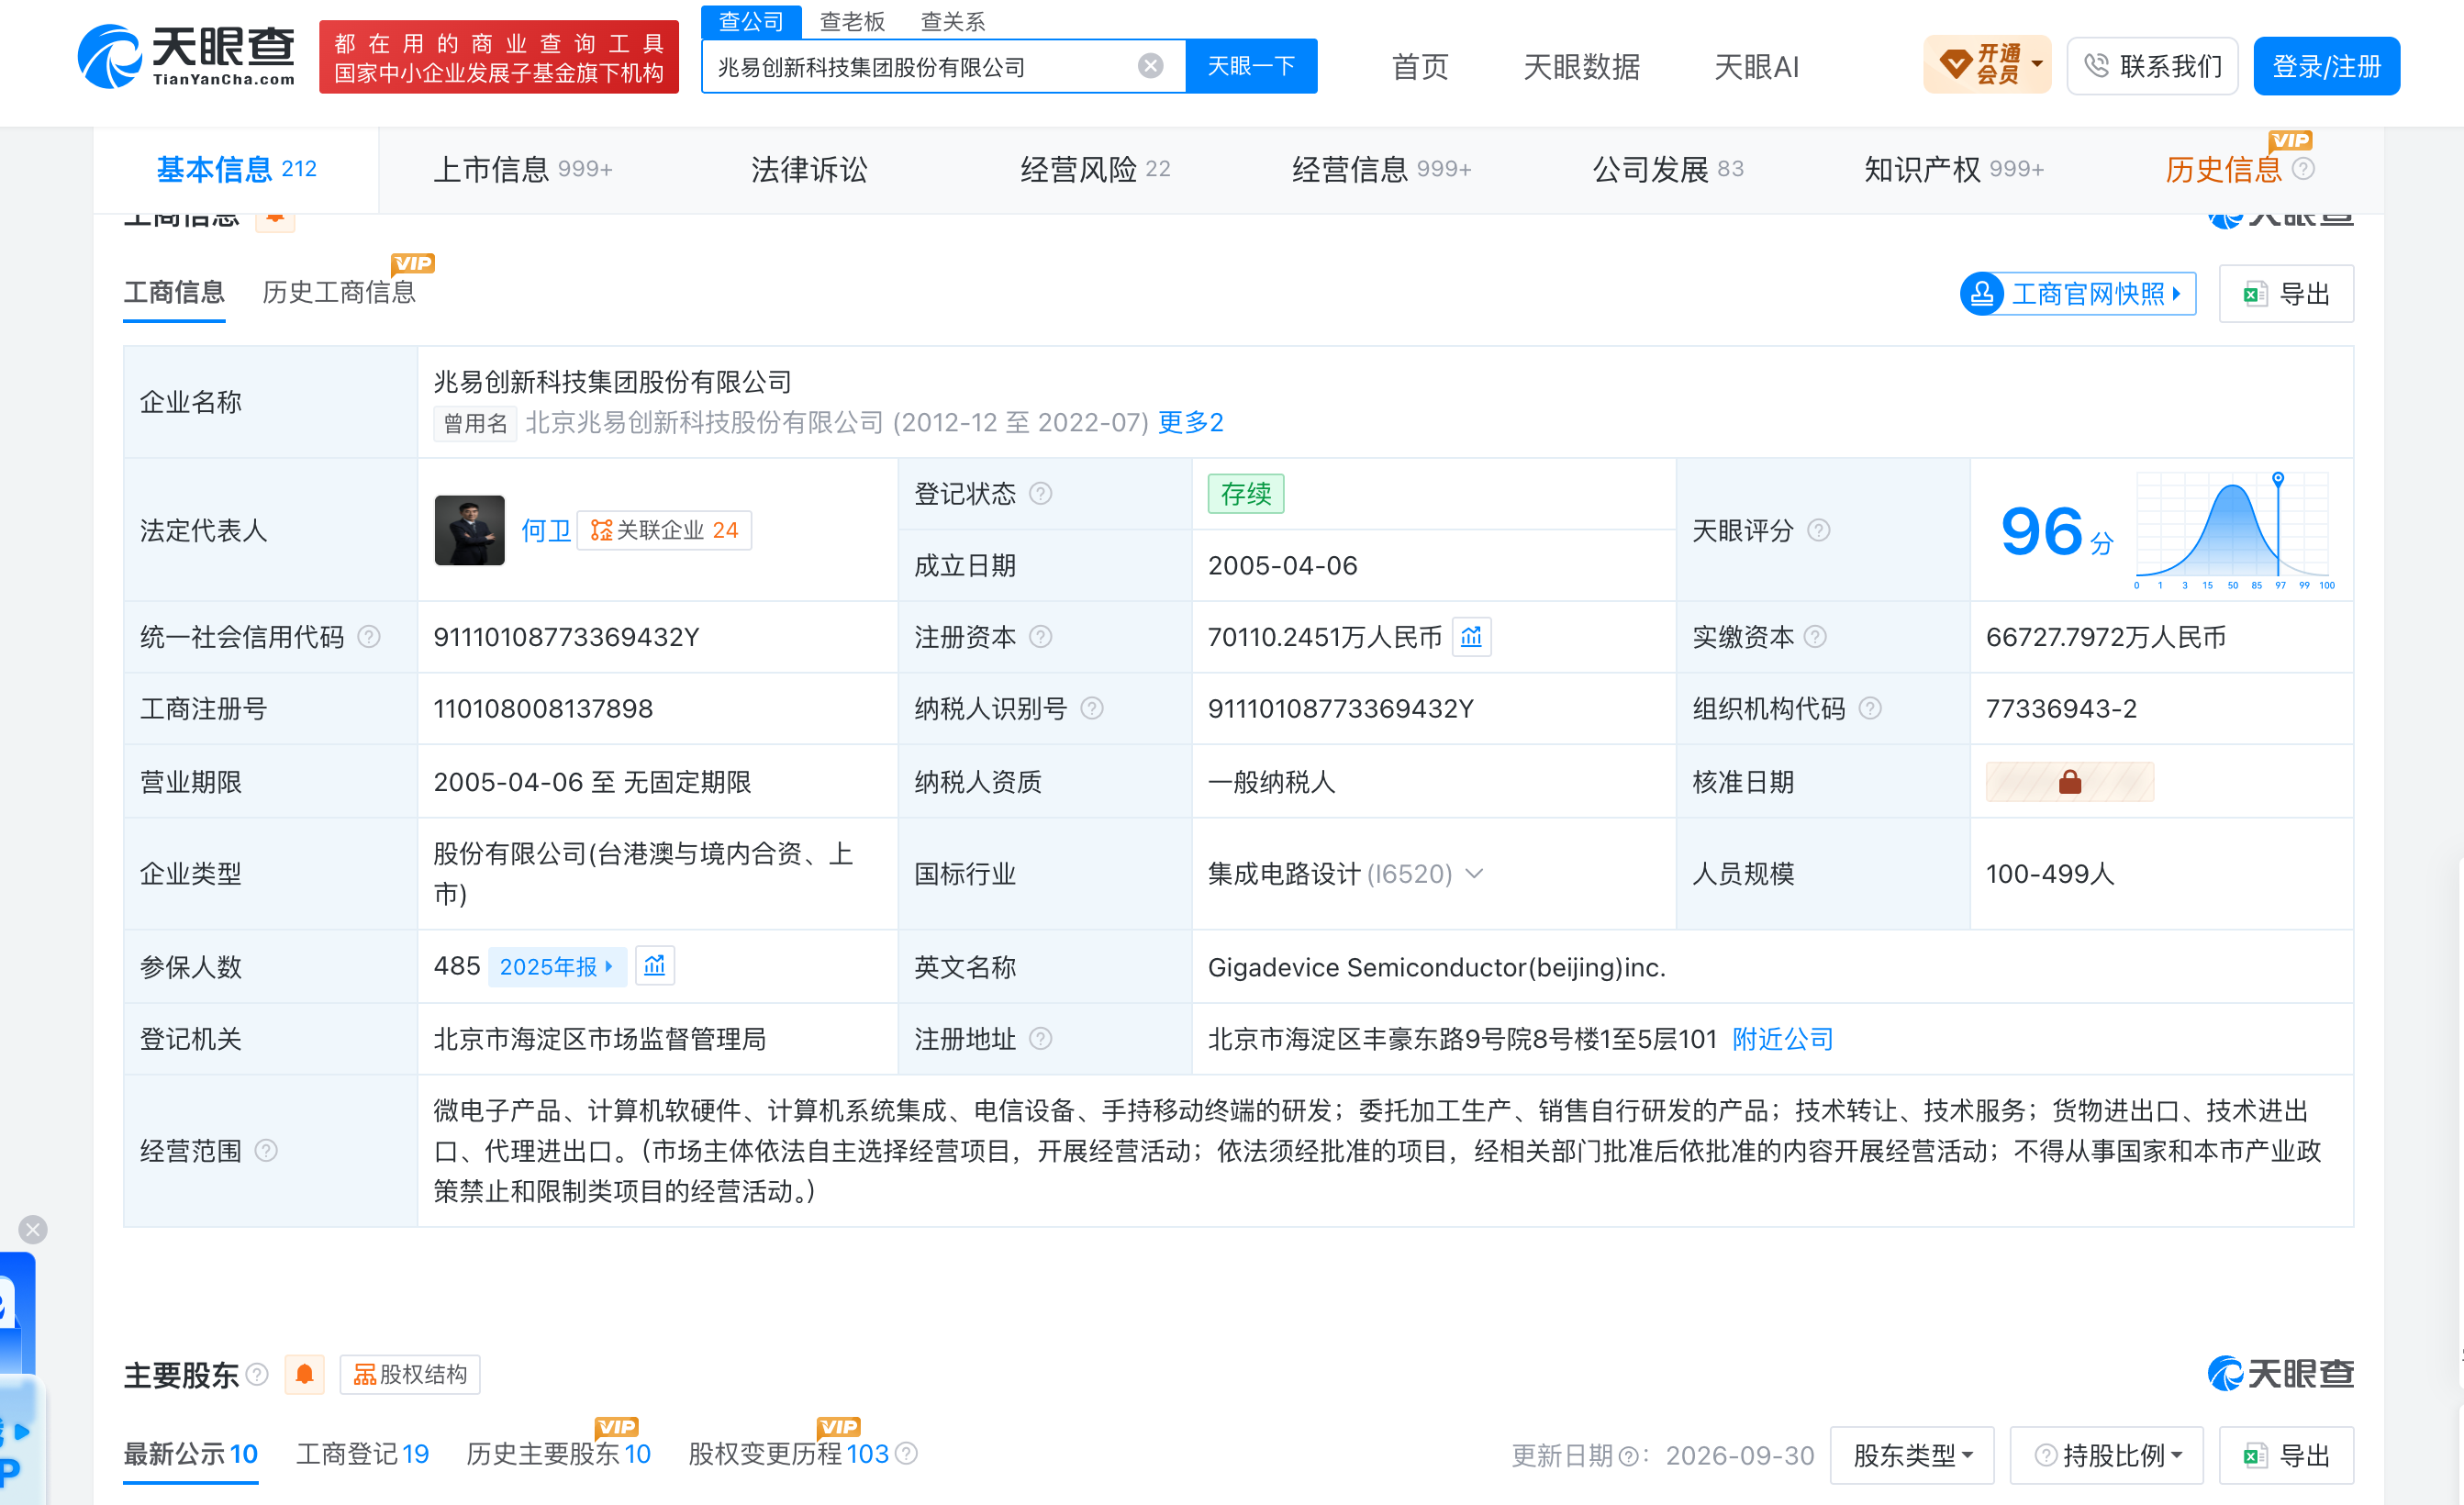This screenshot has height=1505, width=2464.
Task: Click the 96分 score distribution chart
Action: [2234, 531]
